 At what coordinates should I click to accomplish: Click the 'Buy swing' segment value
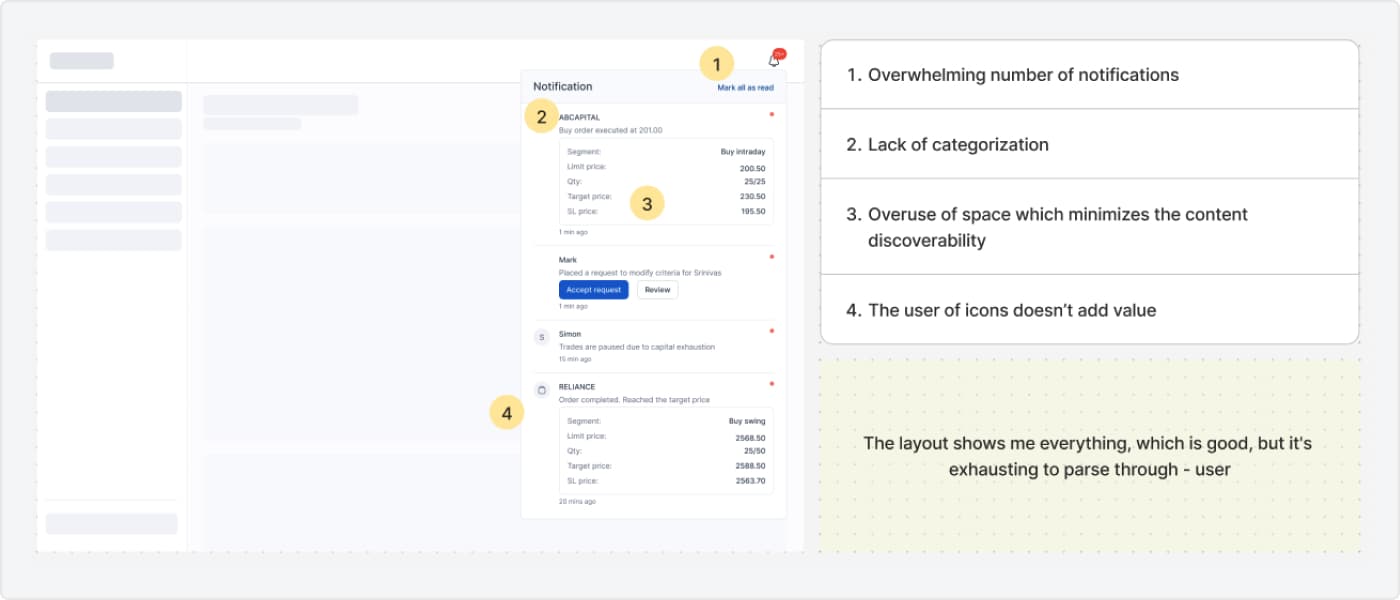click(747, 422)
